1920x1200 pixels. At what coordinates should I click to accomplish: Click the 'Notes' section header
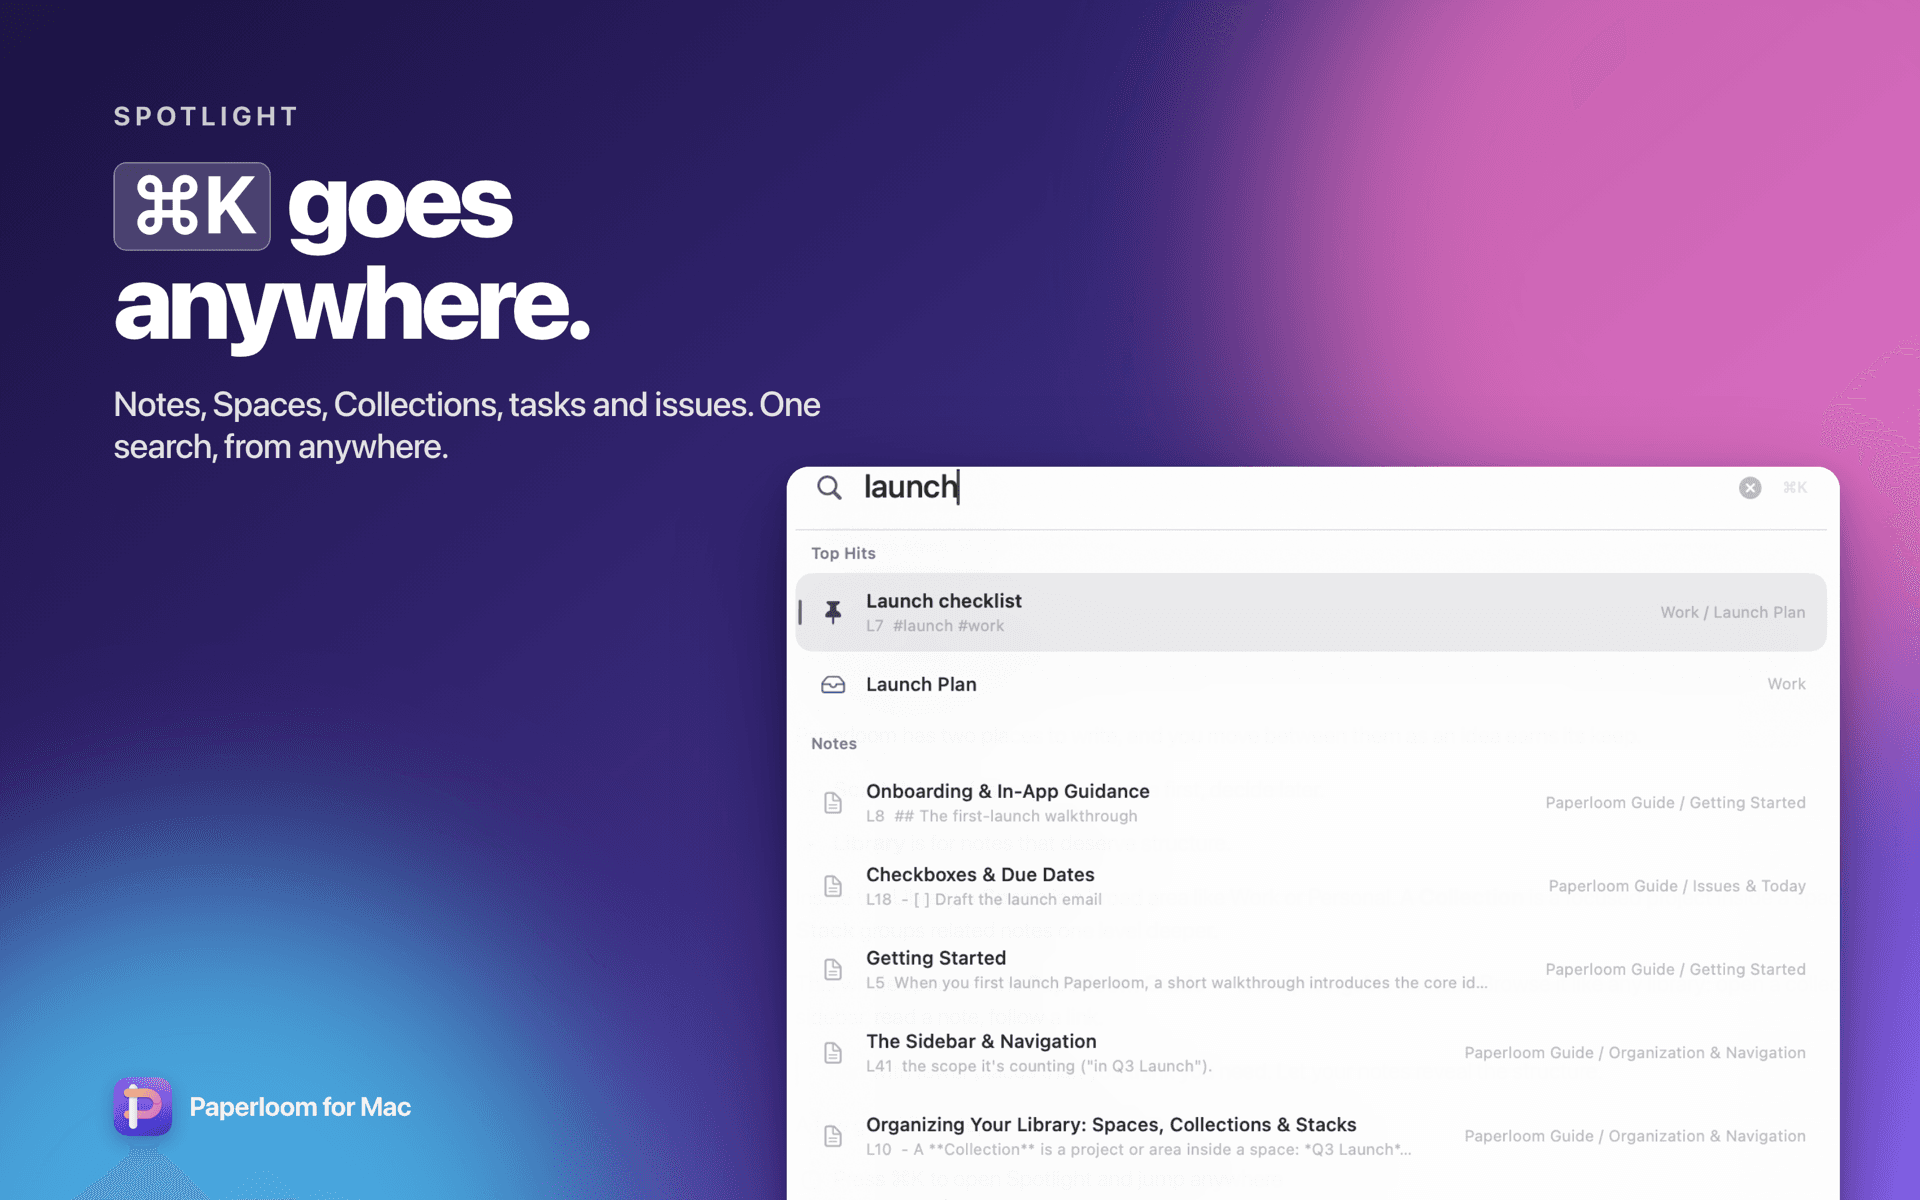tap(834, 743)
